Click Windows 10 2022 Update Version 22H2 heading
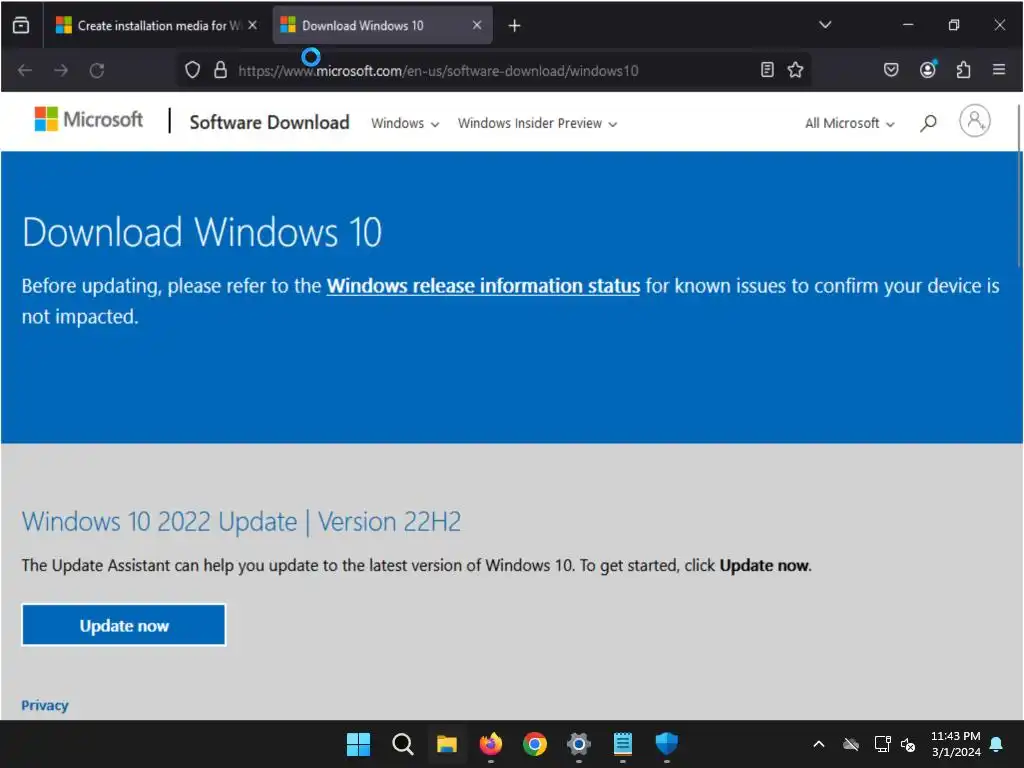The width and height of the screenshot is (1024, 768). (241, 522)
